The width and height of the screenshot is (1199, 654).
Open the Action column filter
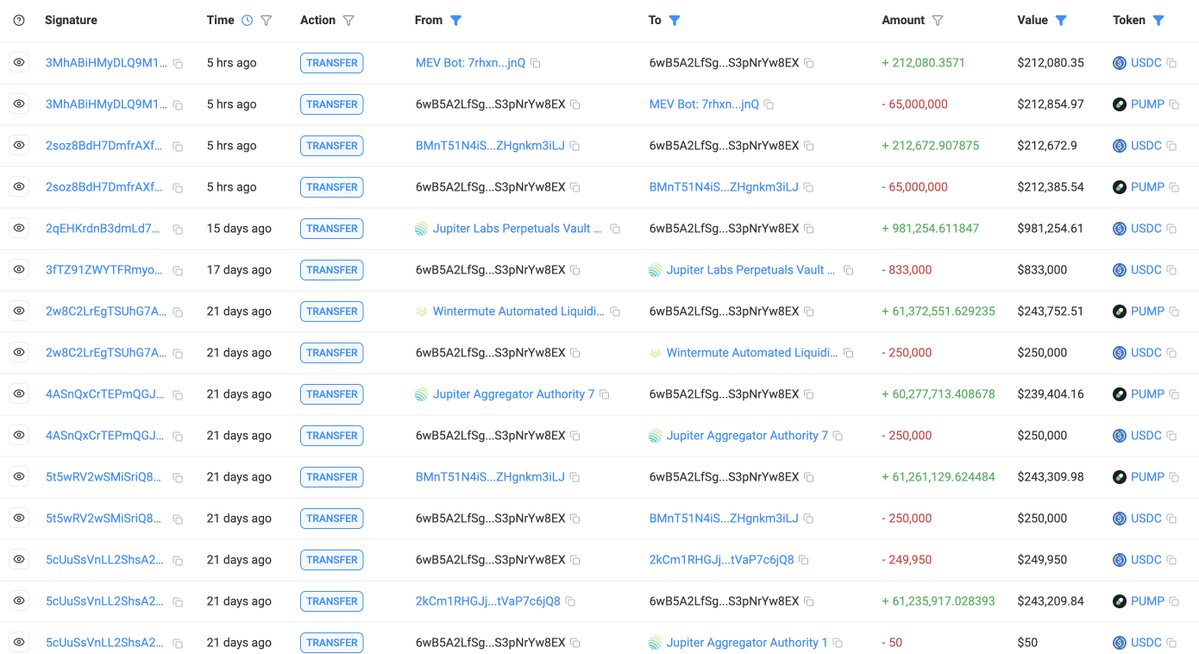click(348, 21)
